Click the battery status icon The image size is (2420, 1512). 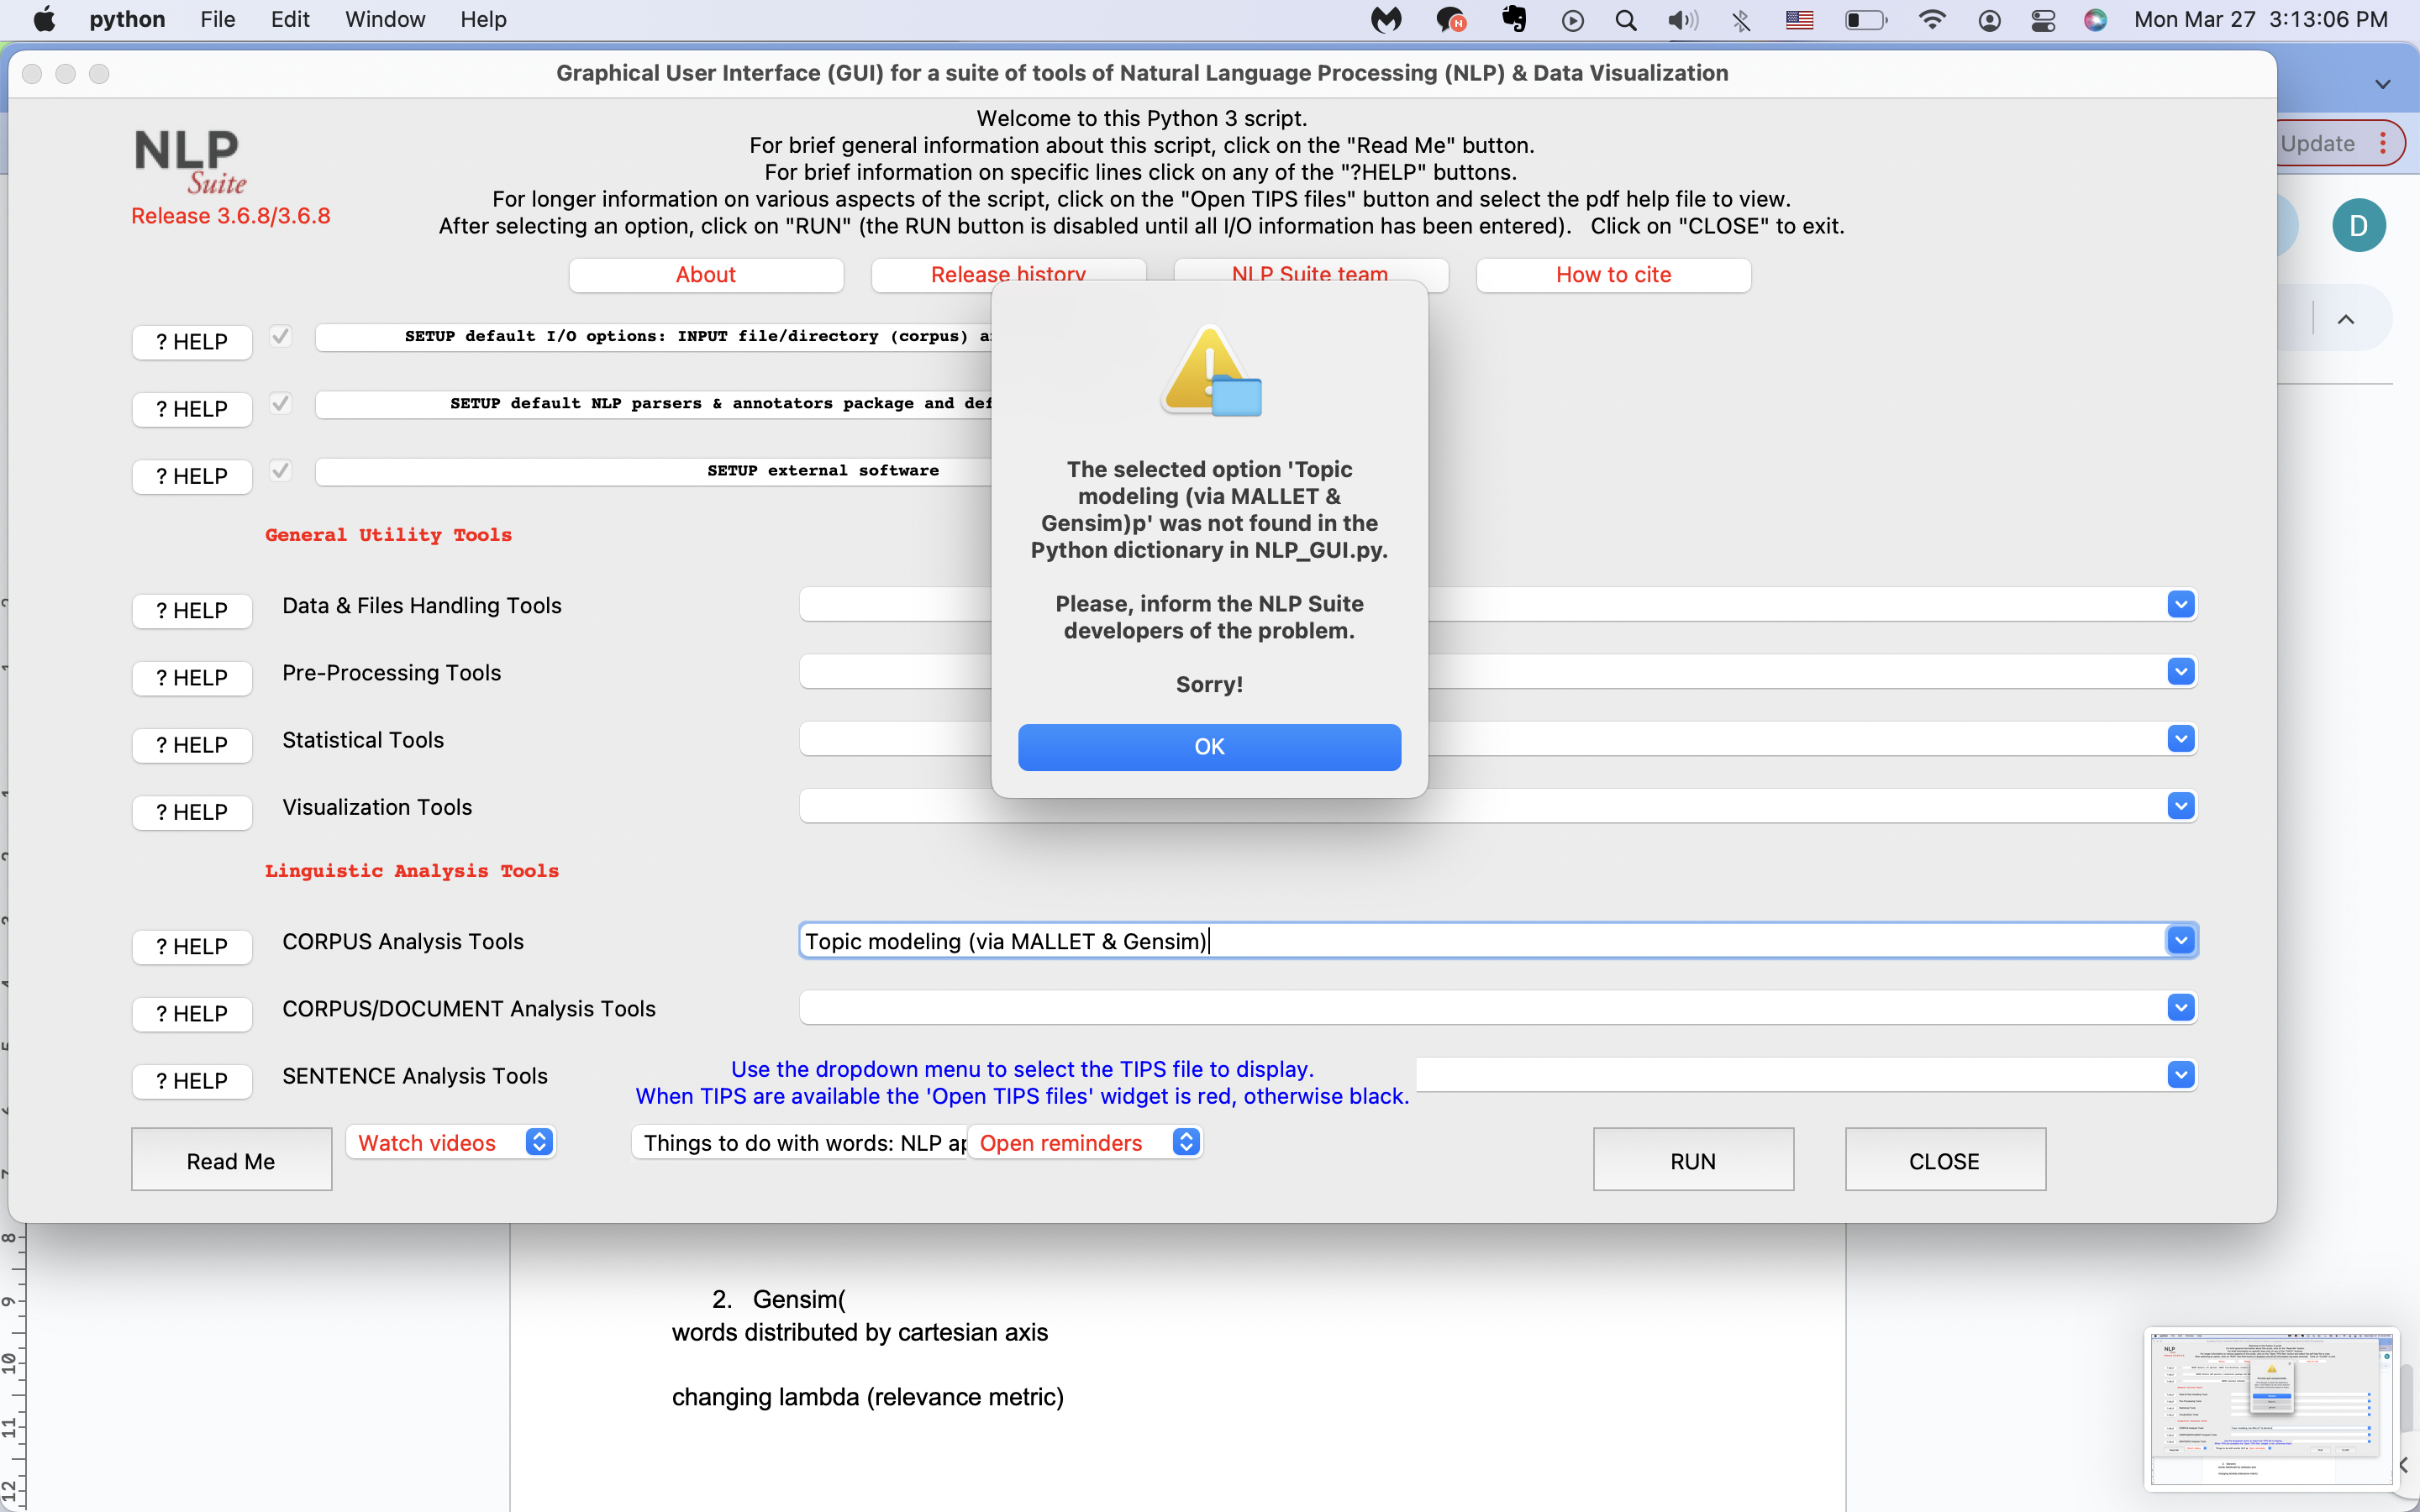[x=1866, y=20]
